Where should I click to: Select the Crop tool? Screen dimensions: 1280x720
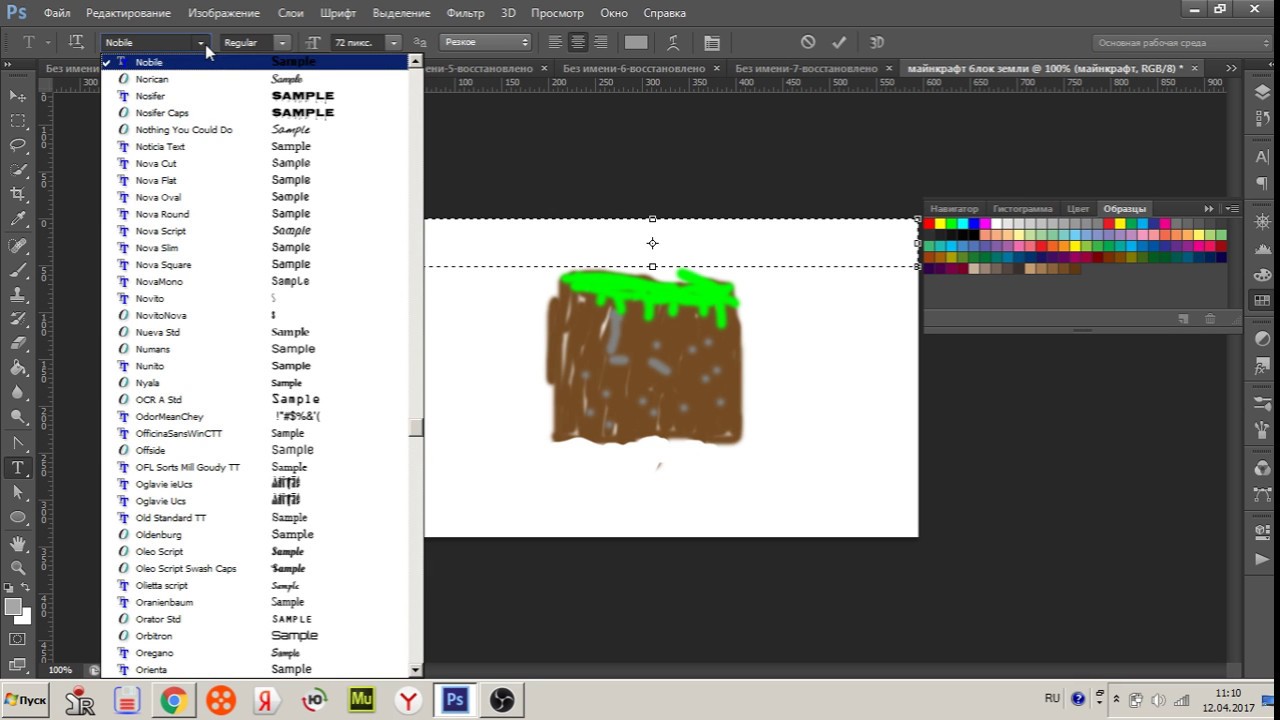(18, 194)
